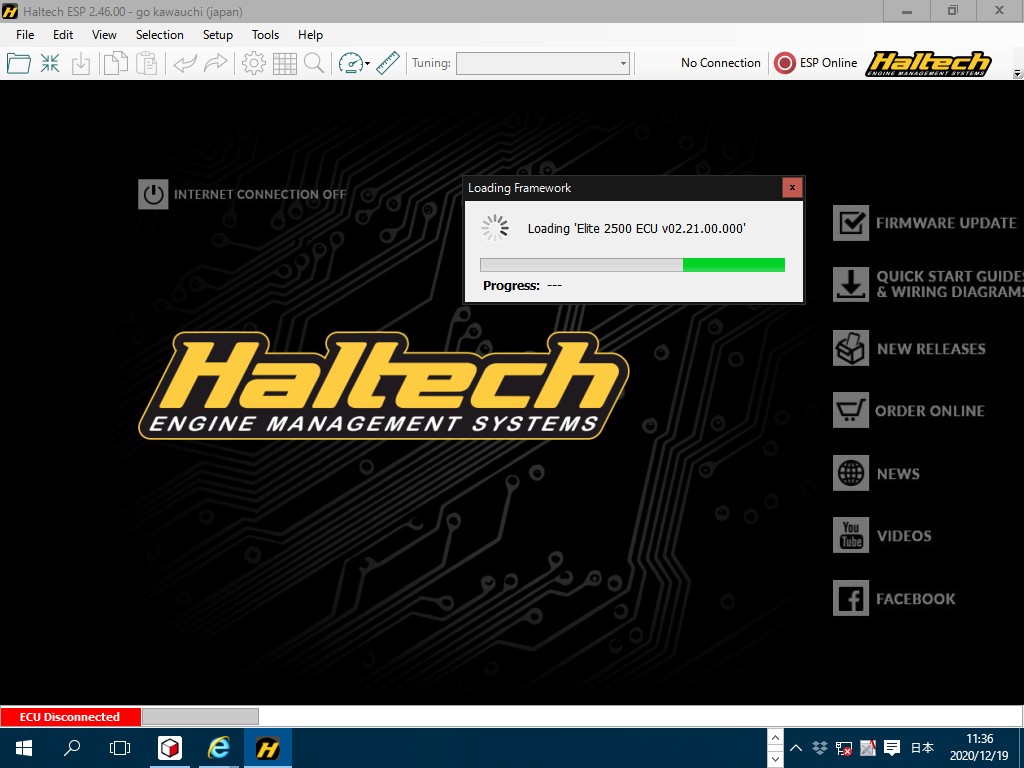This screenshot has width=1024, height=768.
Task: Click the Haltech ESP taskbar icon
Action: pos(268,748)
